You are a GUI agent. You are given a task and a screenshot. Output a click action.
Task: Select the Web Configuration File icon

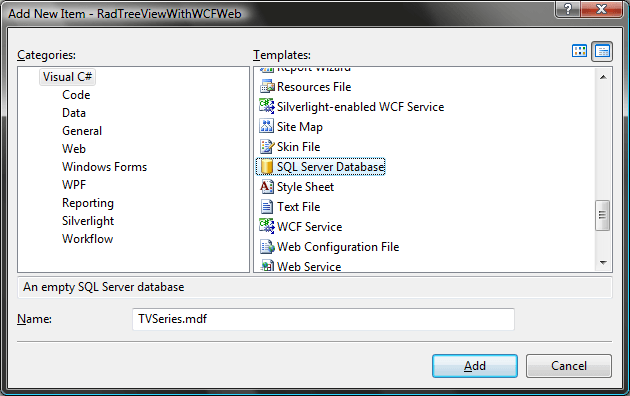click(266, 247)
